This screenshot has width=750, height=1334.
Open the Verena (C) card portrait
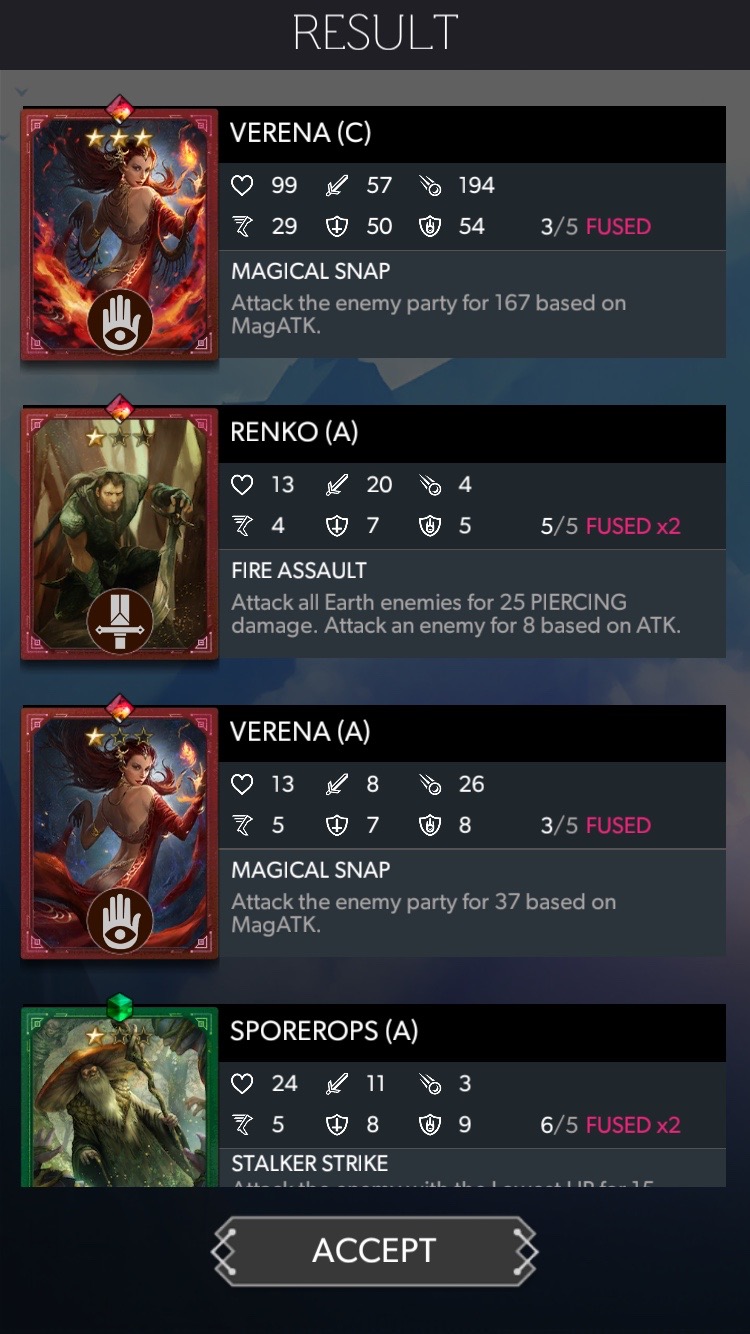tap(120, 234)
